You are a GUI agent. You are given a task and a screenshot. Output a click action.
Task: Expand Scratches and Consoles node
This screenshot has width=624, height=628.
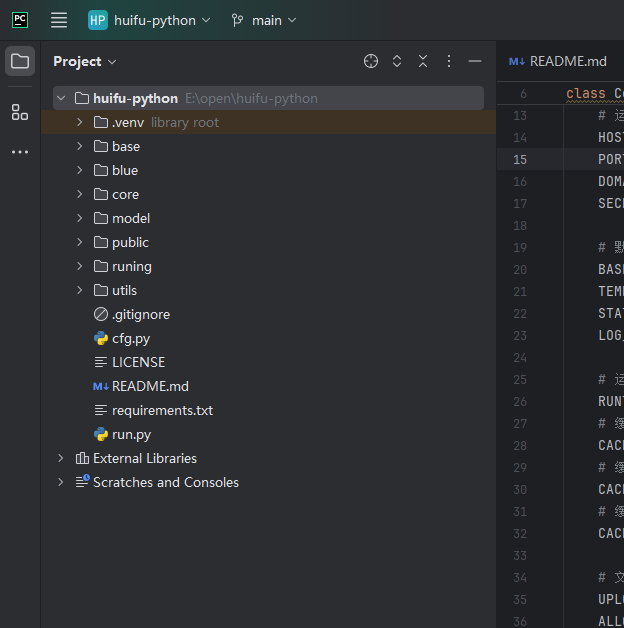coord(61,482)
